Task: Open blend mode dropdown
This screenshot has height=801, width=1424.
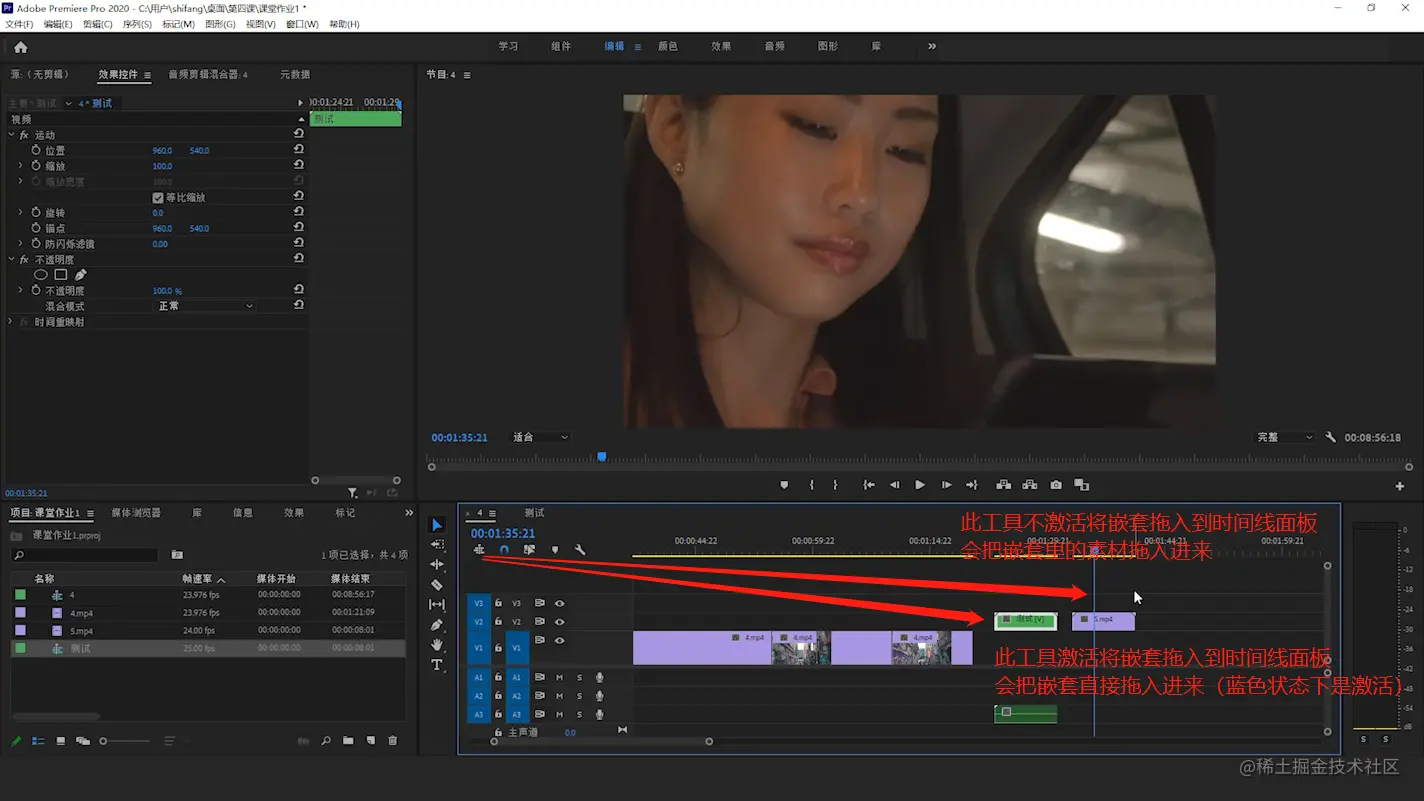Action: pos(205,306)
